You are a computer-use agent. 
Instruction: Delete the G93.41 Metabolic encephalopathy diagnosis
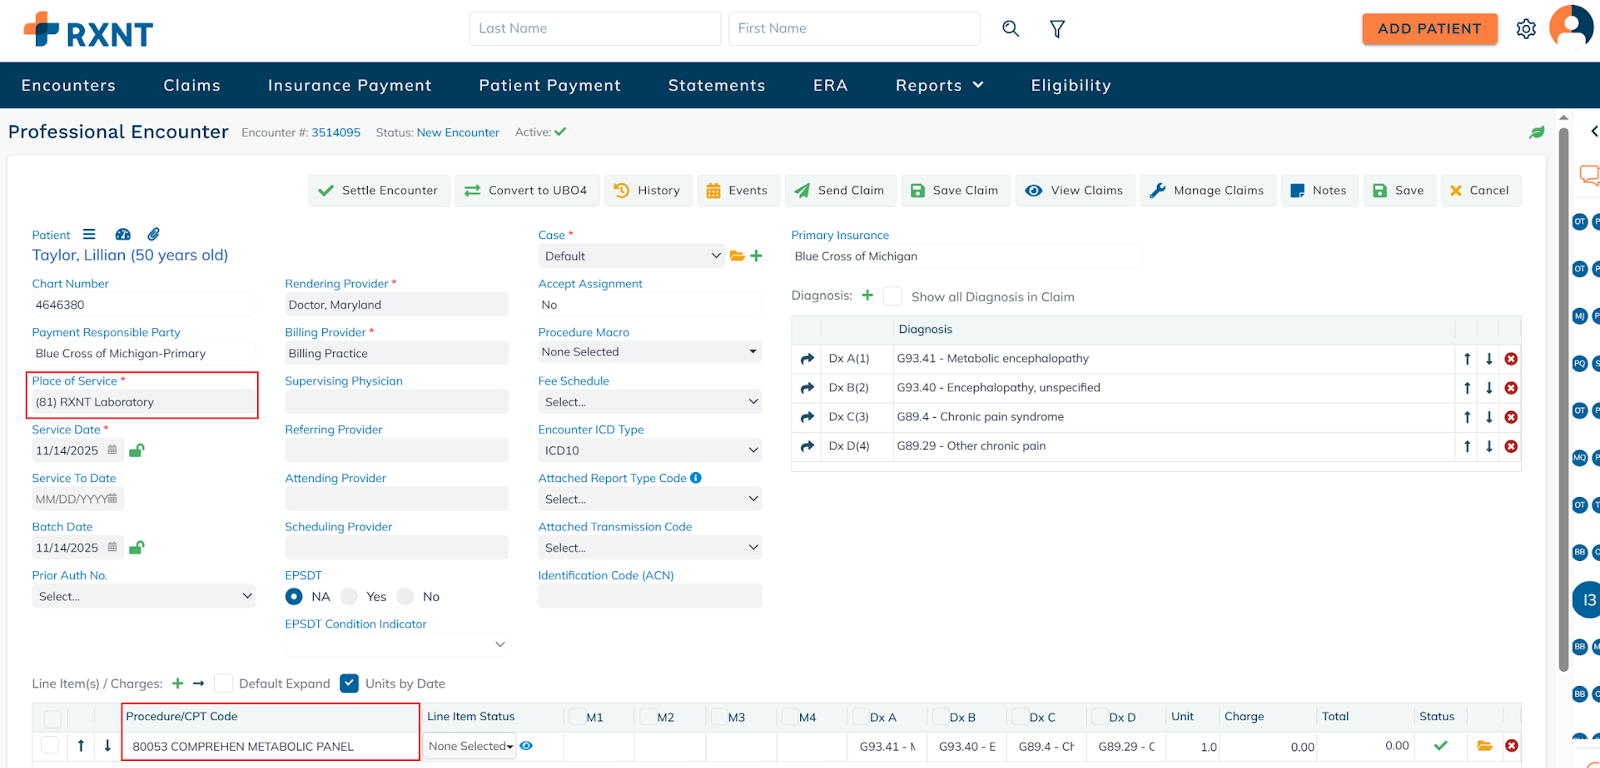1511,359
